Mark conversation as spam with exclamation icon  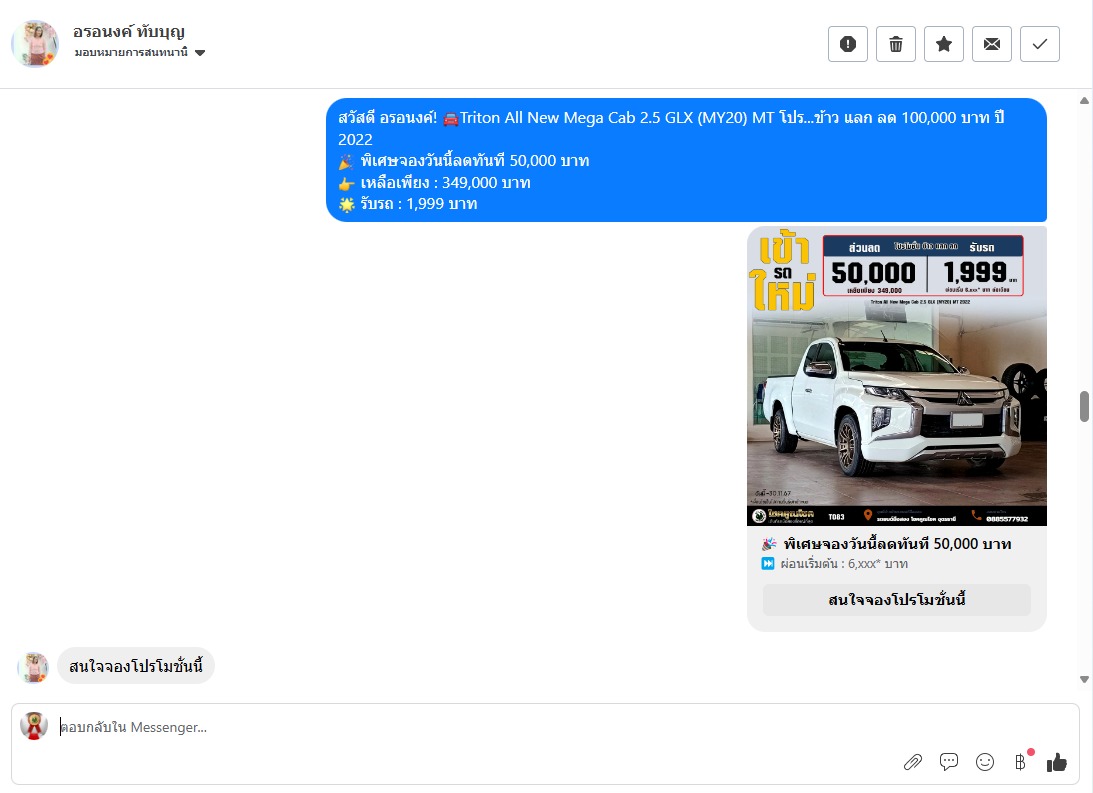(848, 44)
